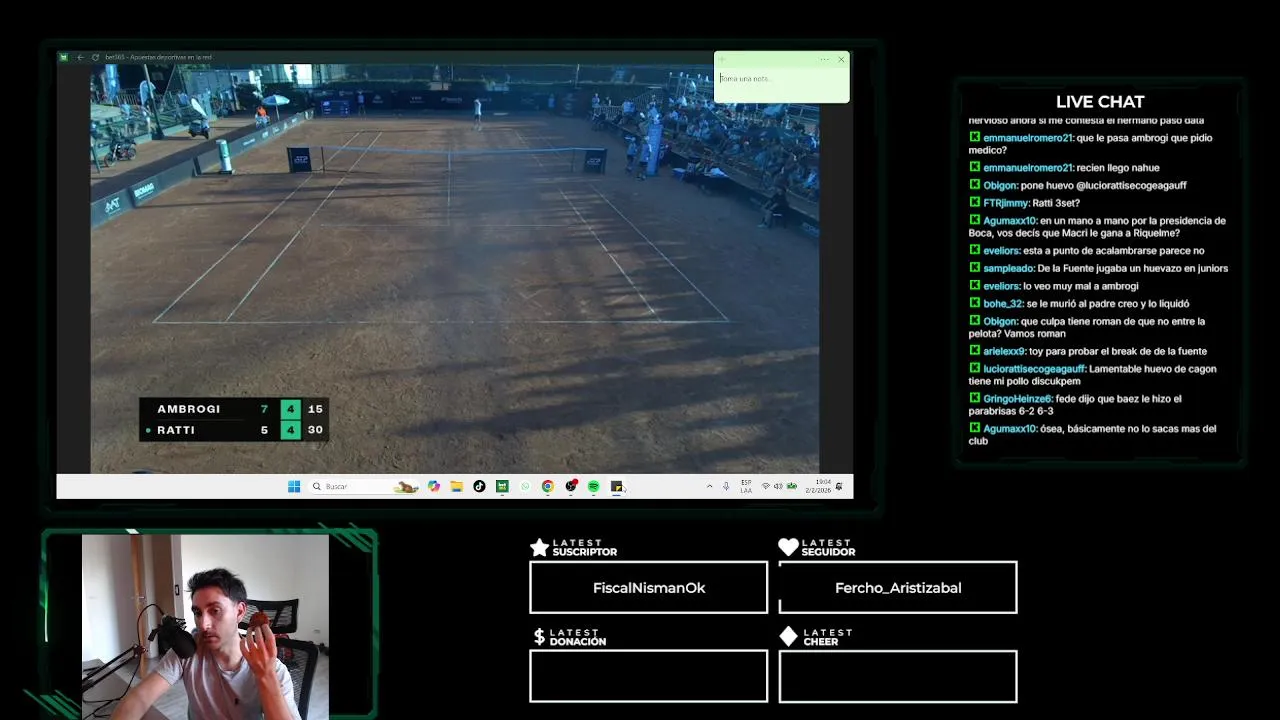Click username luciorattisecogeagauff in chat
Image resolution: width=1280 pixels, height=720 pixels.
point(1034,369)
